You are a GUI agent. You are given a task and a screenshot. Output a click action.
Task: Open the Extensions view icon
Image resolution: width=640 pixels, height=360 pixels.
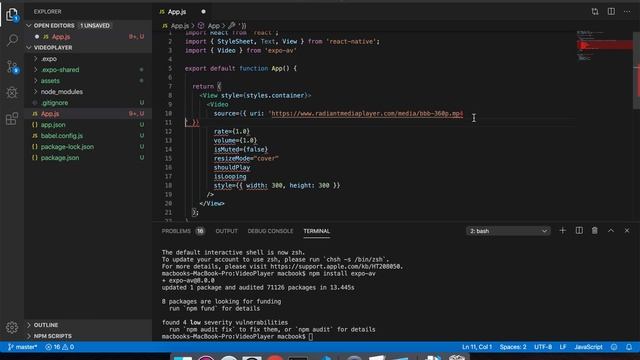[x=12, y=119]
